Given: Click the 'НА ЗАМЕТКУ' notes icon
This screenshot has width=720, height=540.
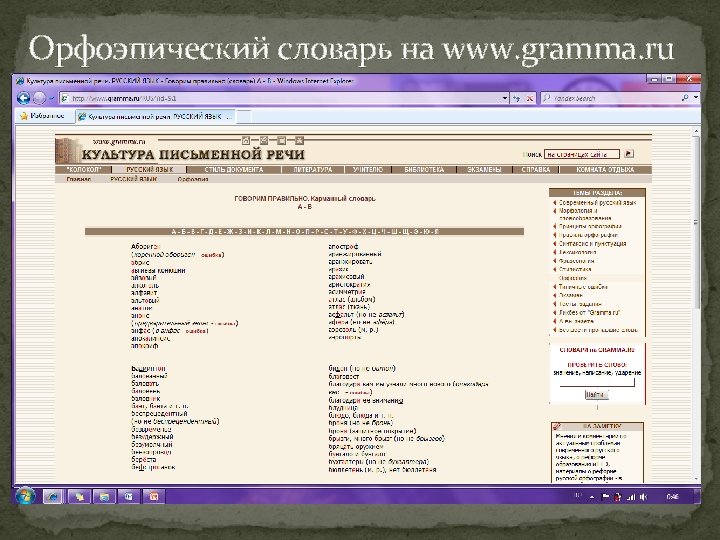Looking at the screenshot, I should click(x=557, y=426).
